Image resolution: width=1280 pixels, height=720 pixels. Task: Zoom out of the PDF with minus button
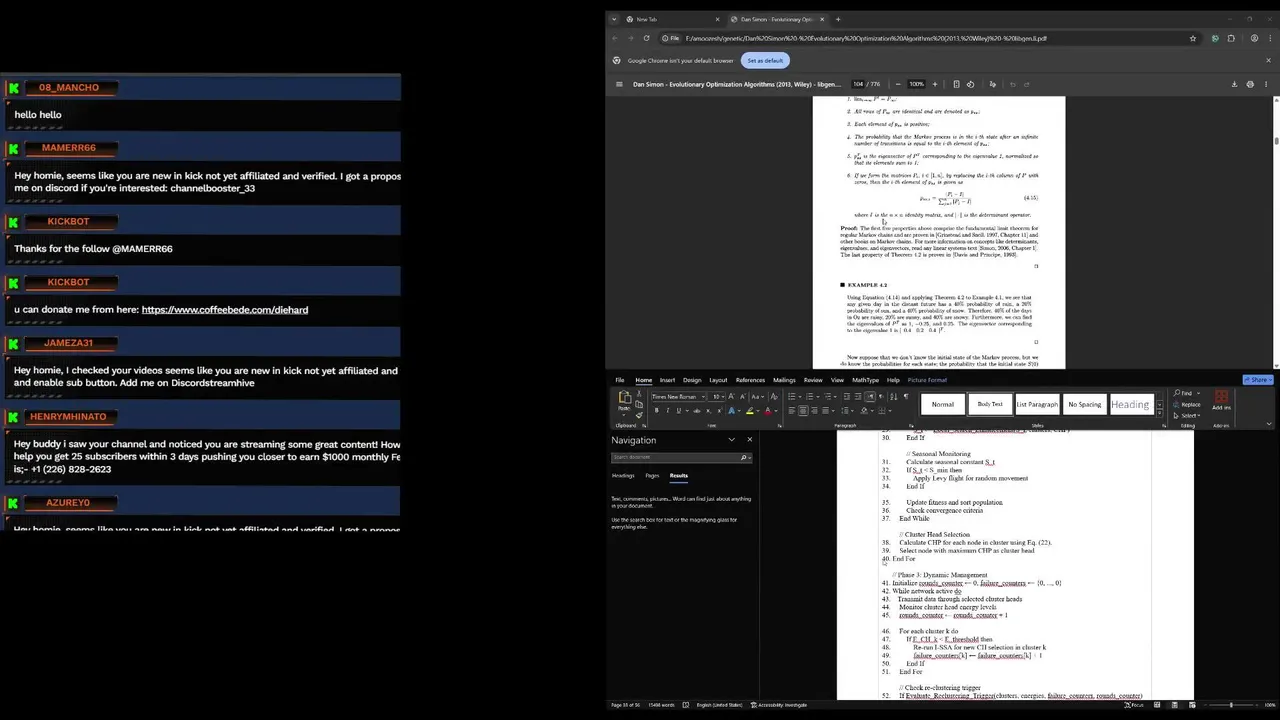click(x=898, y=84)
